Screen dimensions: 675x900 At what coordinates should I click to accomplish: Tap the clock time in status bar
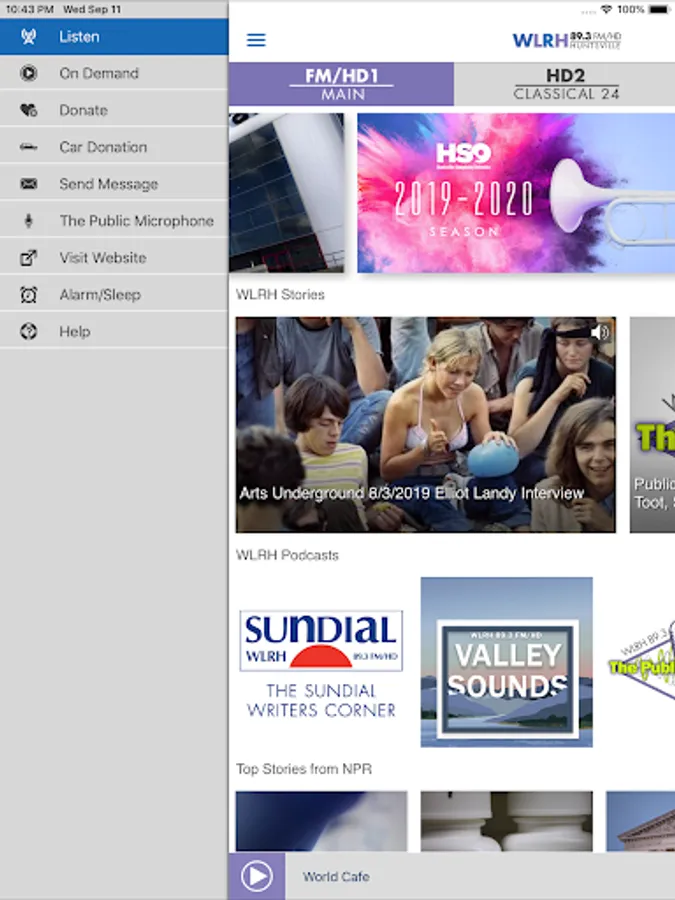[30, 9]
